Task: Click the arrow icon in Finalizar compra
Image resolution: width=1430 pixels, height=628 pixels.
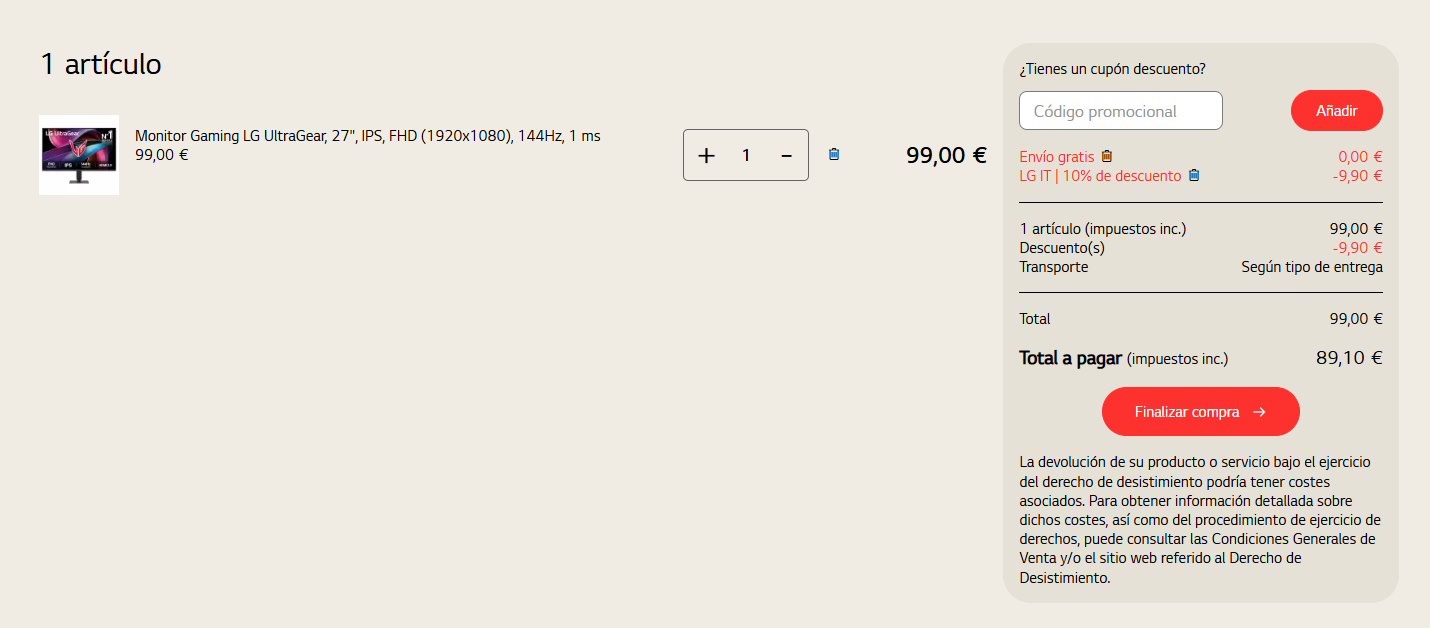Action: point(1259,412)
